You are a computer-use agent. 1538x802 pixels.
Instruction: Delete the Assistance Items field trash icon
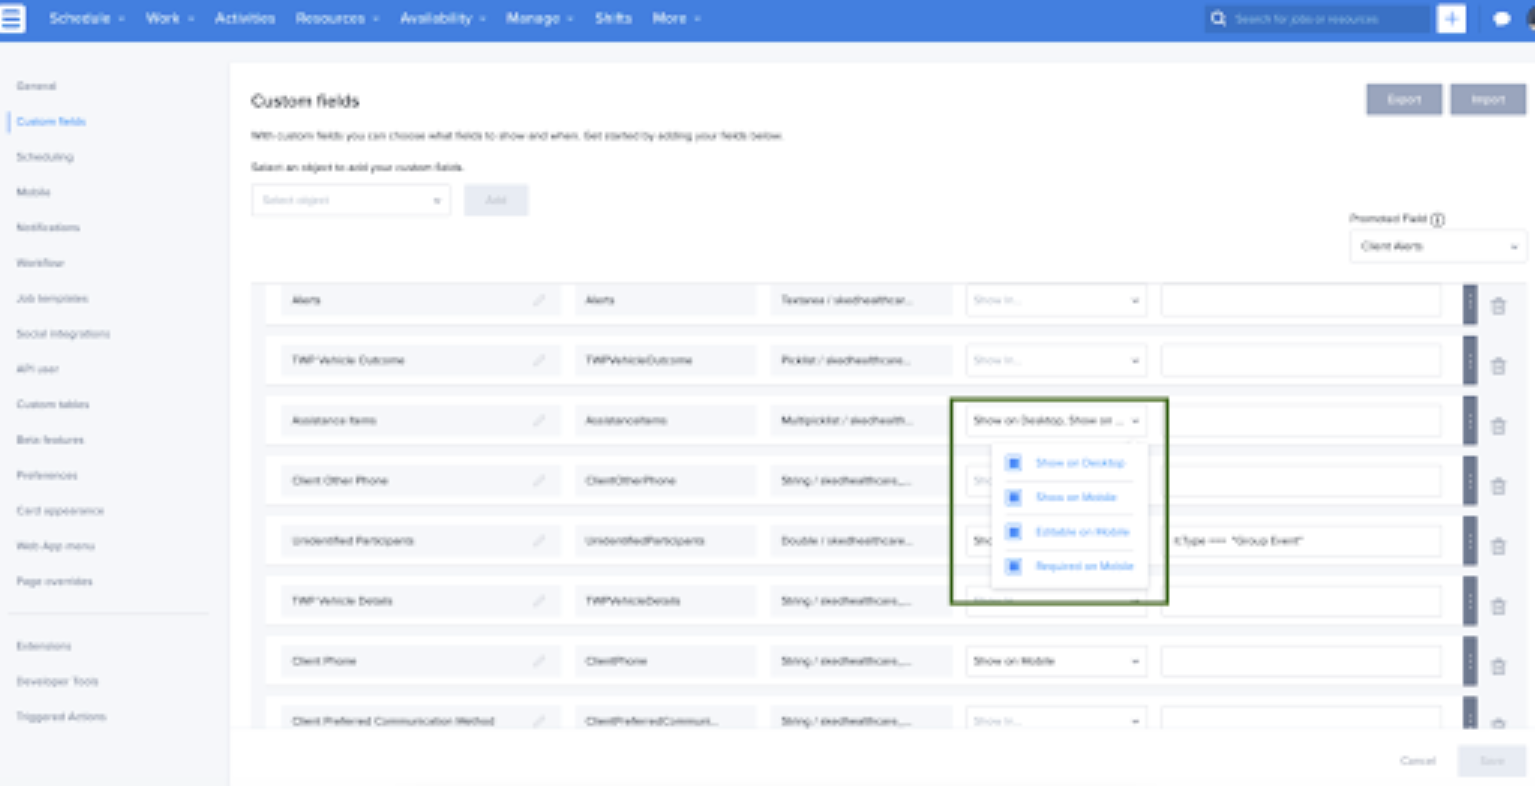point(1498,426)
